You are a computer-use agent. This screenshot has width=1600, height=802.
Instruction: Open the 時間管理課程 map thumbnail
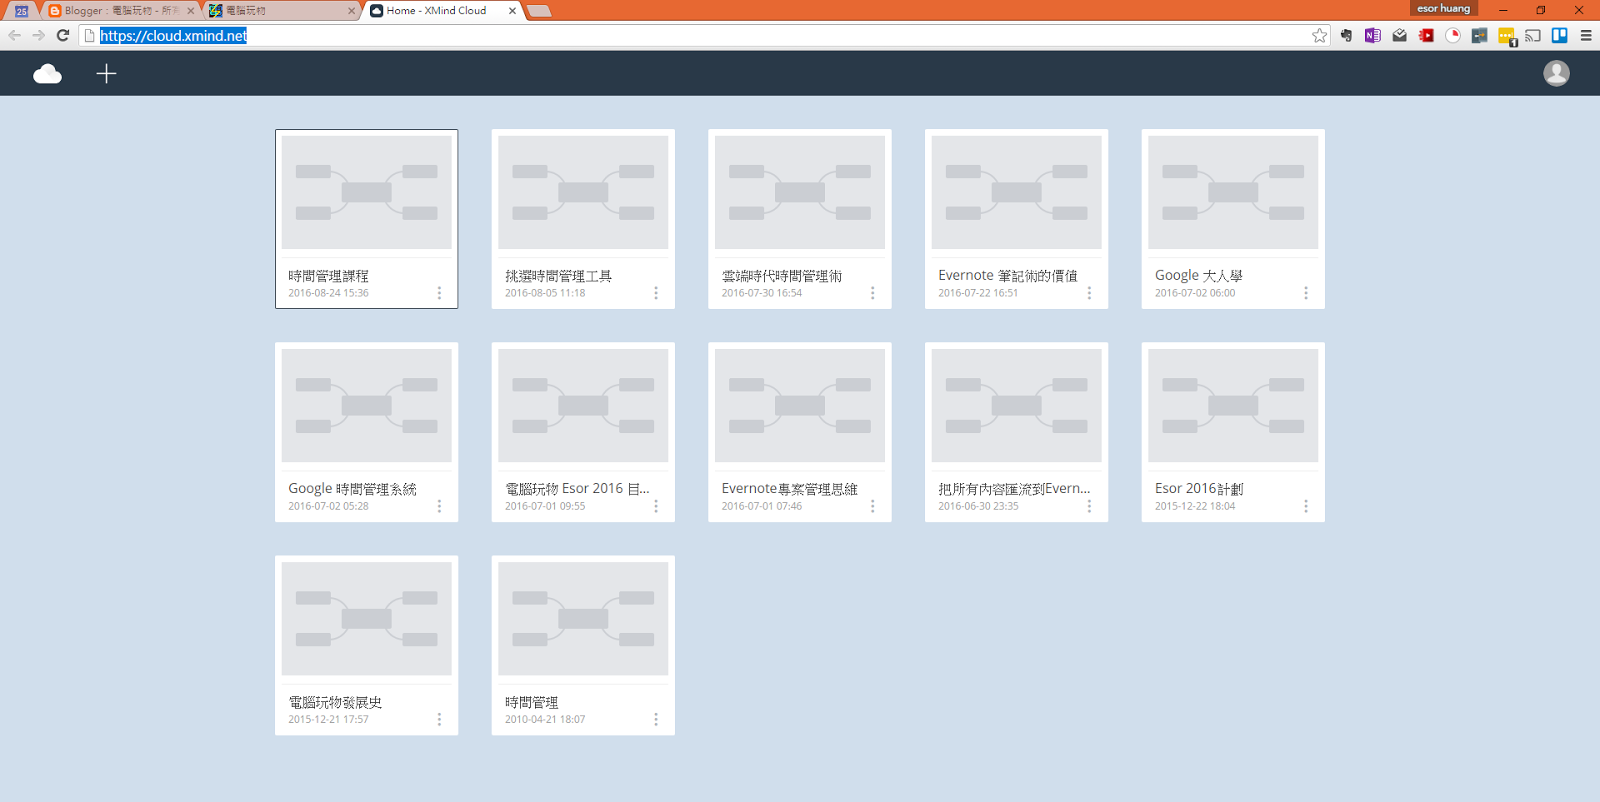tap(367, 192)
